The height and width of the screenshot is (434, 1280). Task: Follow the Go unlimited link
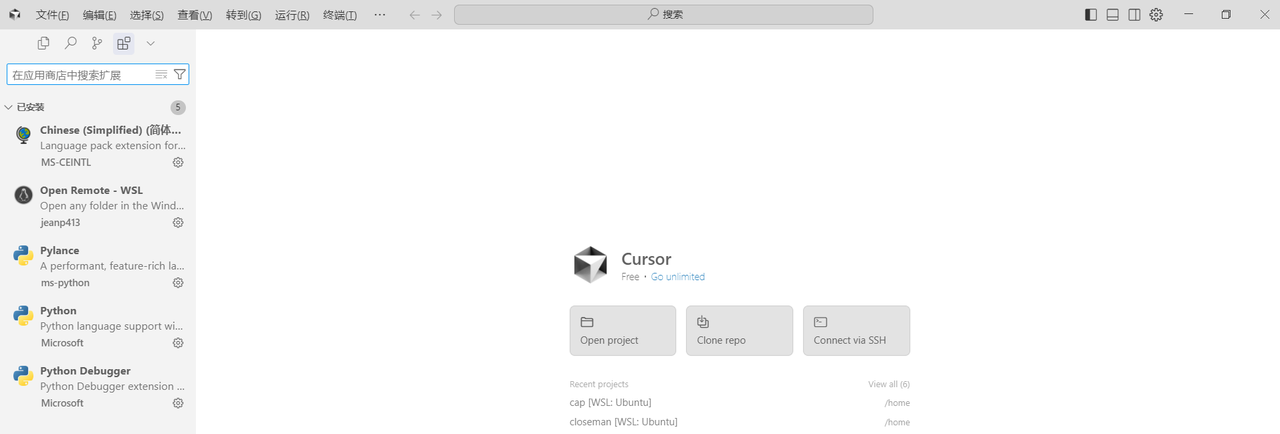pos(678,277)
